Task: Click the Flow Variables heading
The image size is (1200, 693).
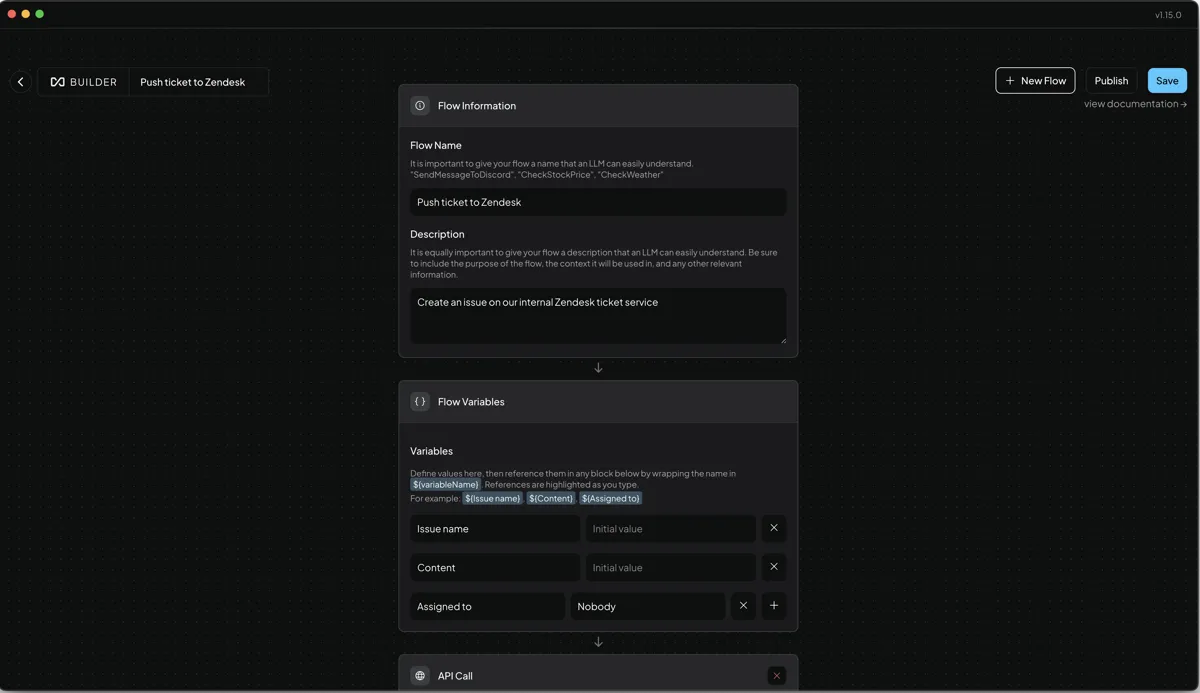Action: [471, 402]
